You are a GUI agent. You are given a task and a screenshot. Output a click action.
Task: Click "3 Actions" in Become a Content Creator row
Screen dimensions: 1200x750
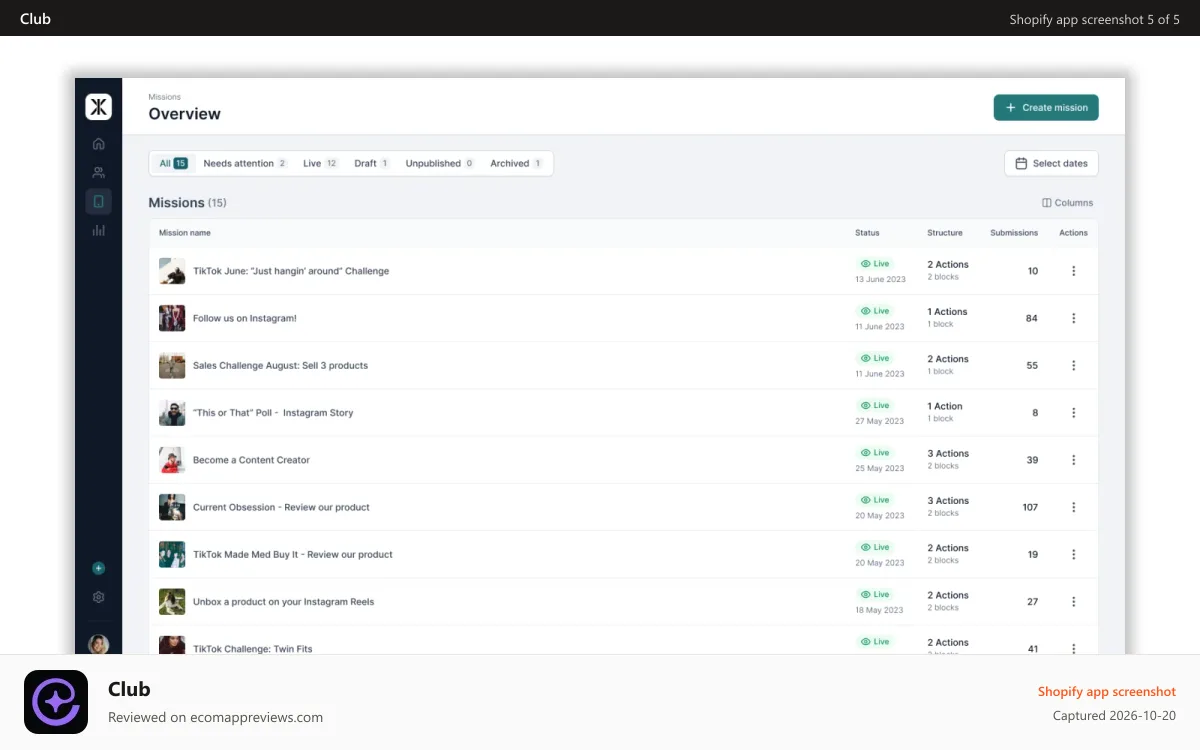(948, 453)
